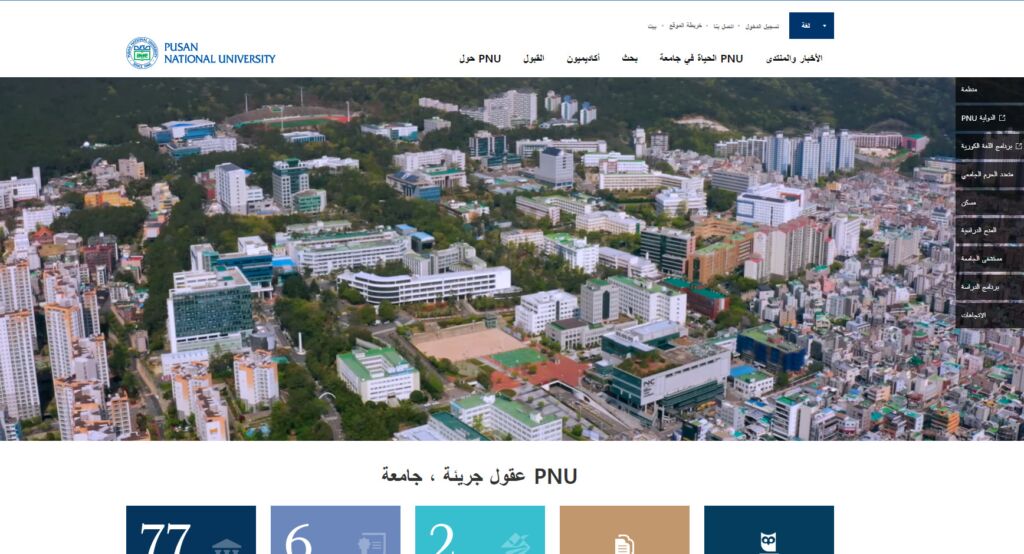The width and height of the screenshot is (1024, 554).
Task: Open the لغة language dropdown
Action: tap(810, 26)
